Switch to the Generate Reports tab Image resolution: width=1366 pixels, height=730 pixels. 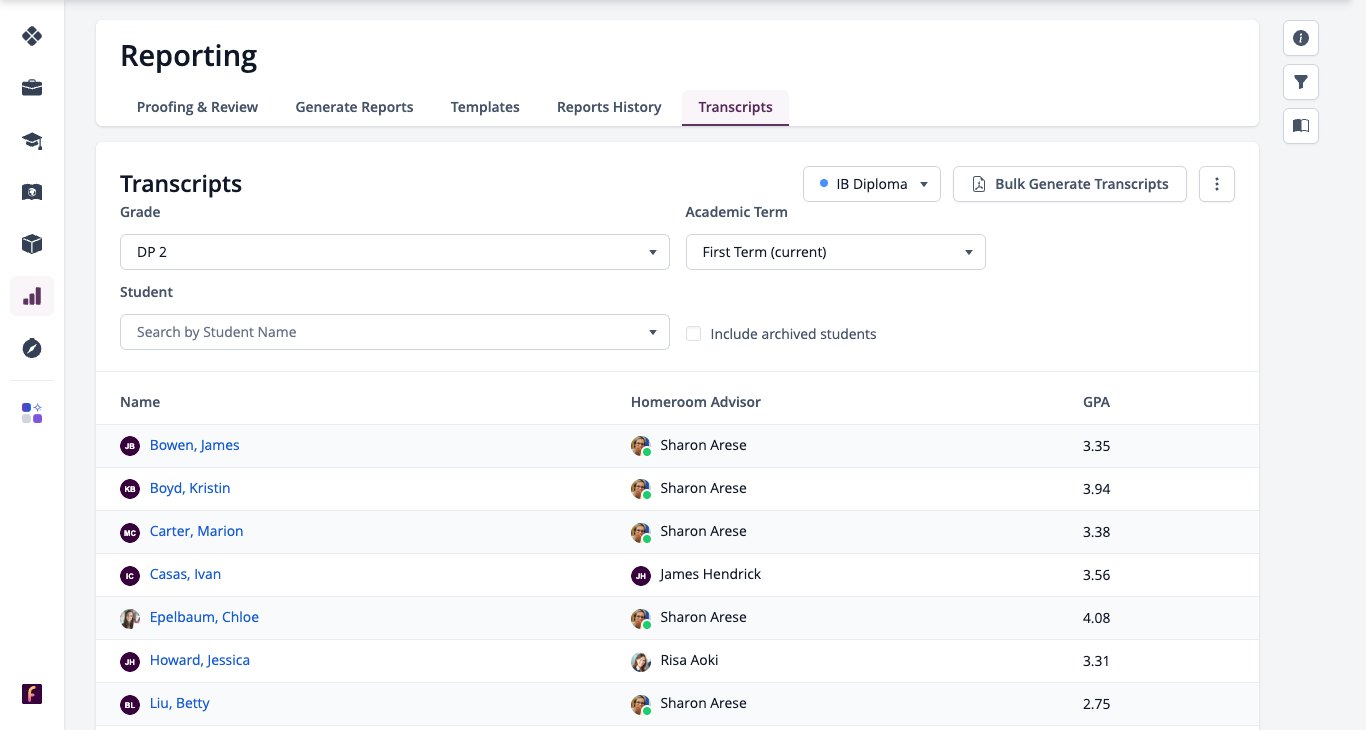tap(354, 107)
